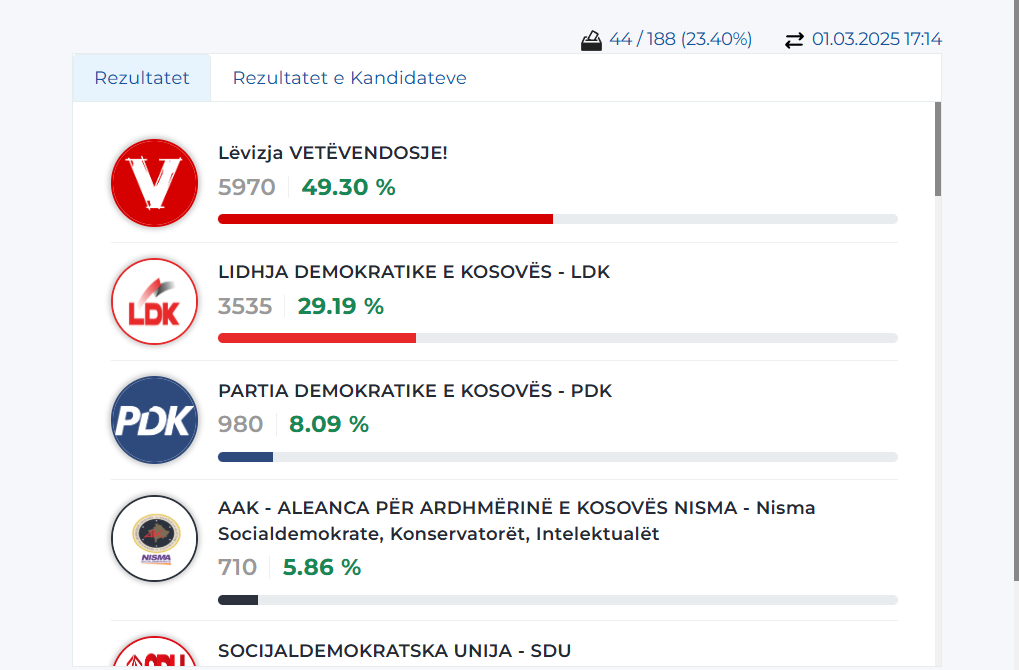The height and width of the screenshot is (670, 1019).
Task: Select SOCIJALDEMOKRATSKA UNIJA - SDU name
Action: coord(394,651)
